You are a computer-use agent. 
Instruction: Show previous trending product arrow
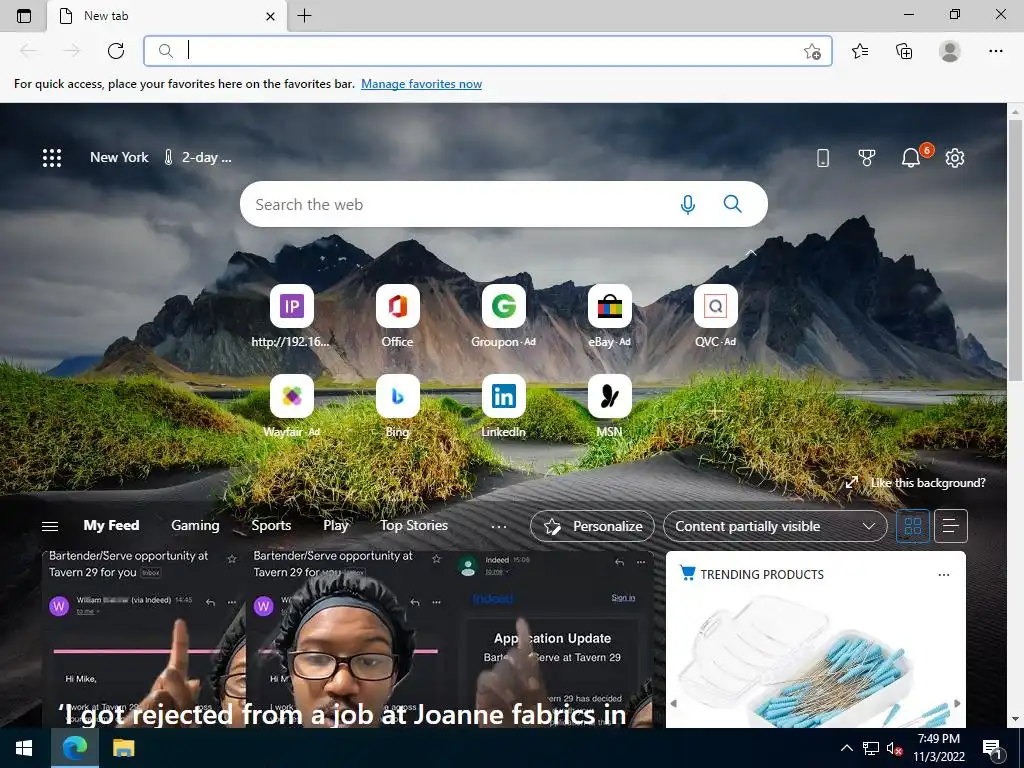click(674, 703)
